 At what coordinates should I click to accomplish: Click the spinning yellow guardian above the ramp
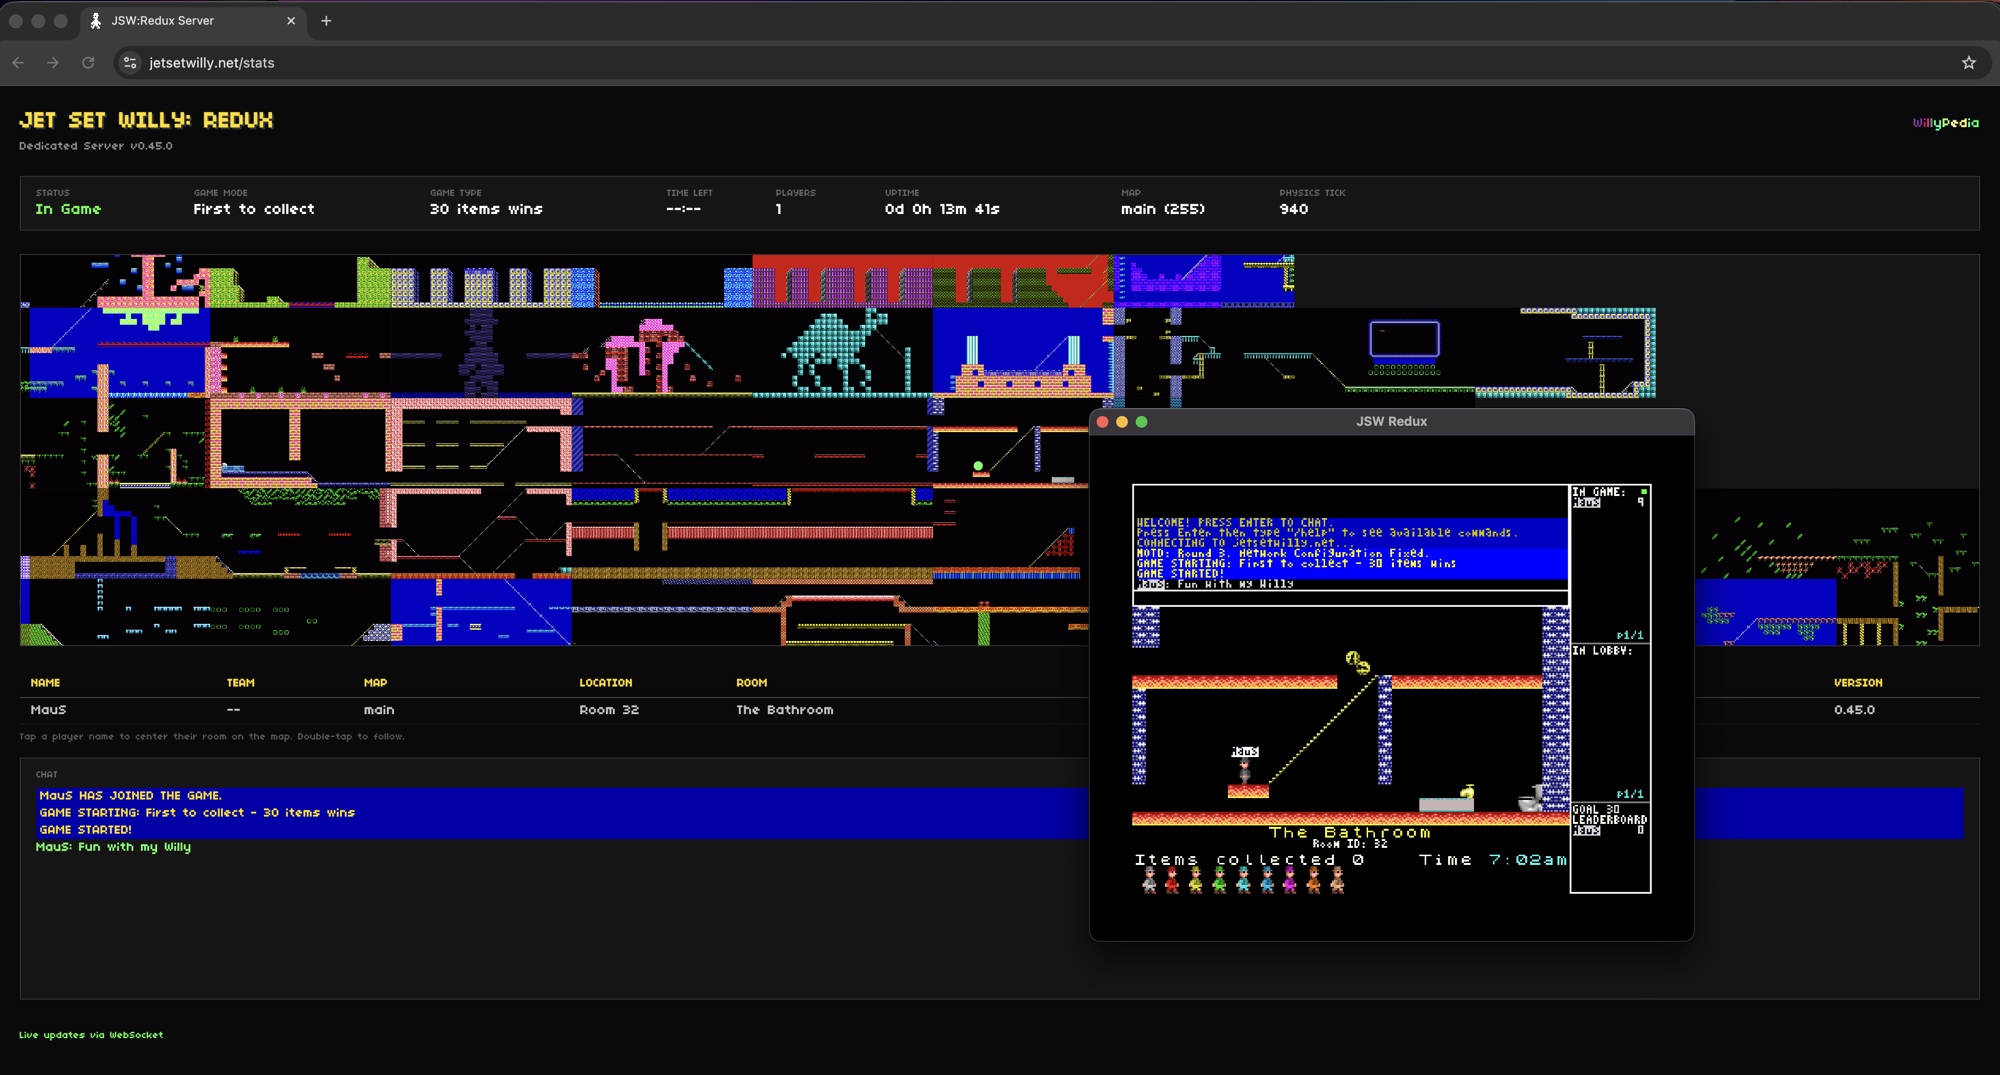(x=1357, y=662)
